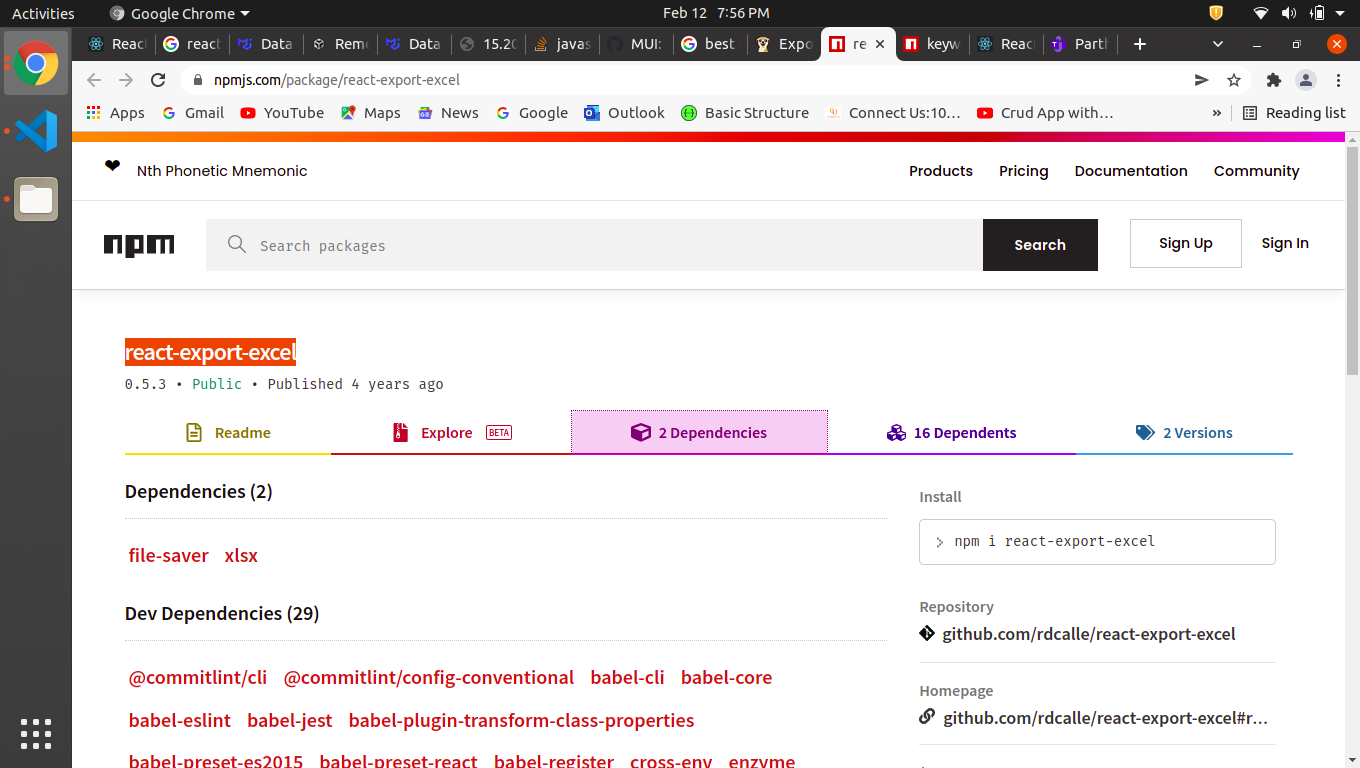This screenshot has height=768, width=1360.
Task: Open the tab search dropdown arrow
Action: pos(1218,44)
